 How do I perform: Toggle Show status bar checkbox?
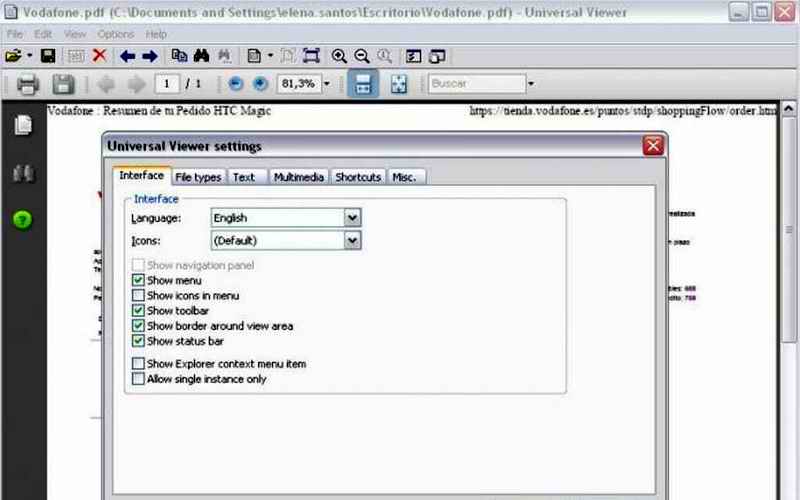point(138,341)
